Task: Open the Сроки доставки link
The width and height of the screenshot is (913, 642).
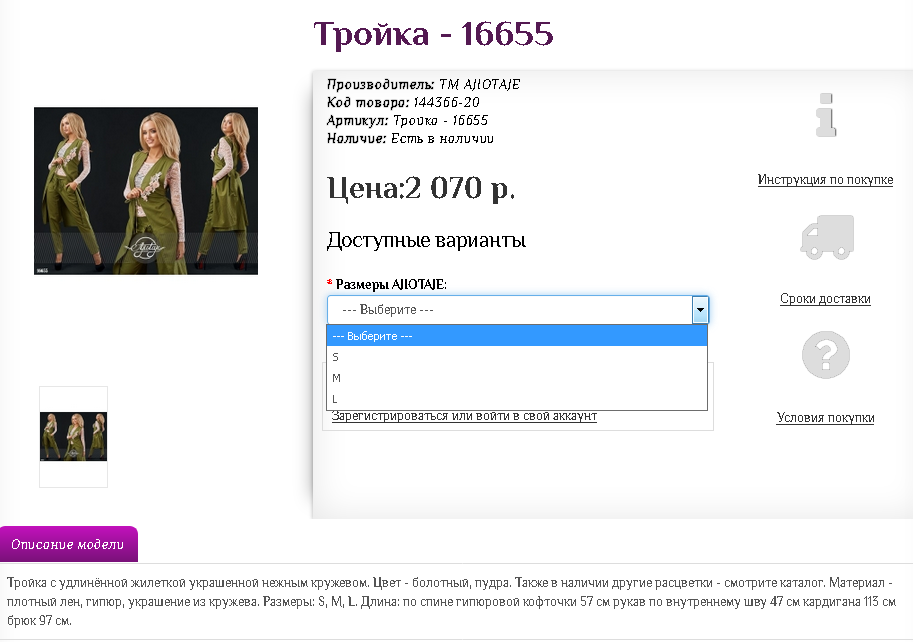Action: tap(825, 299)
